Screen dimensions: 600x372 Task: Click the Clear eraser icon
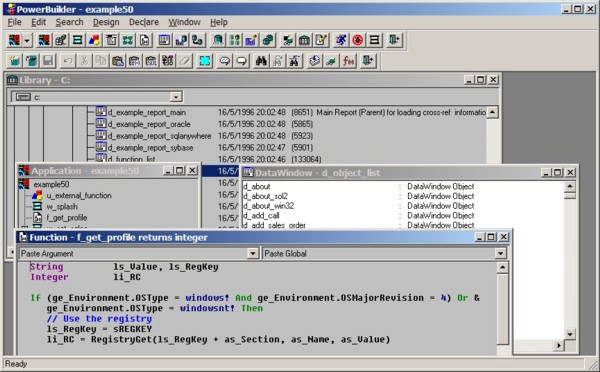click(185, 61)
